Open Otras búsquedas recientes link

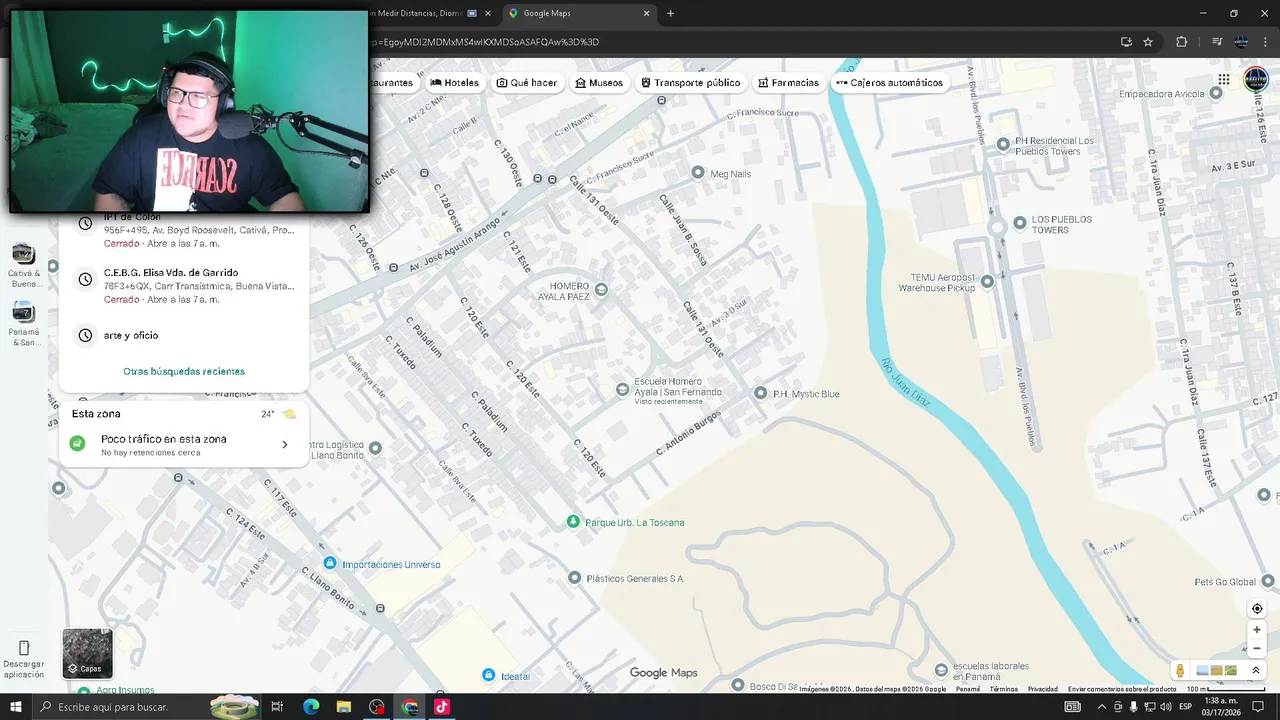[184, 371]
